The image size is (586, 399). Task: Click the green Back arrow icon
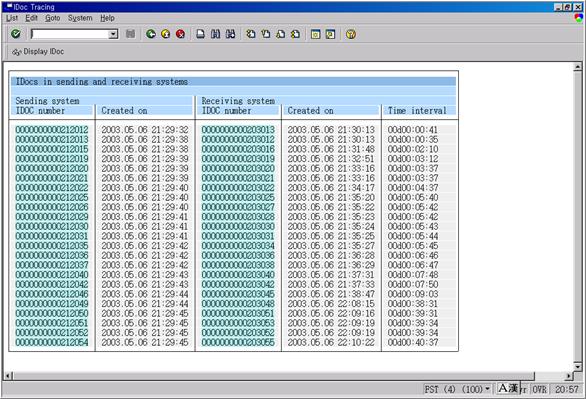click(151, 34)
